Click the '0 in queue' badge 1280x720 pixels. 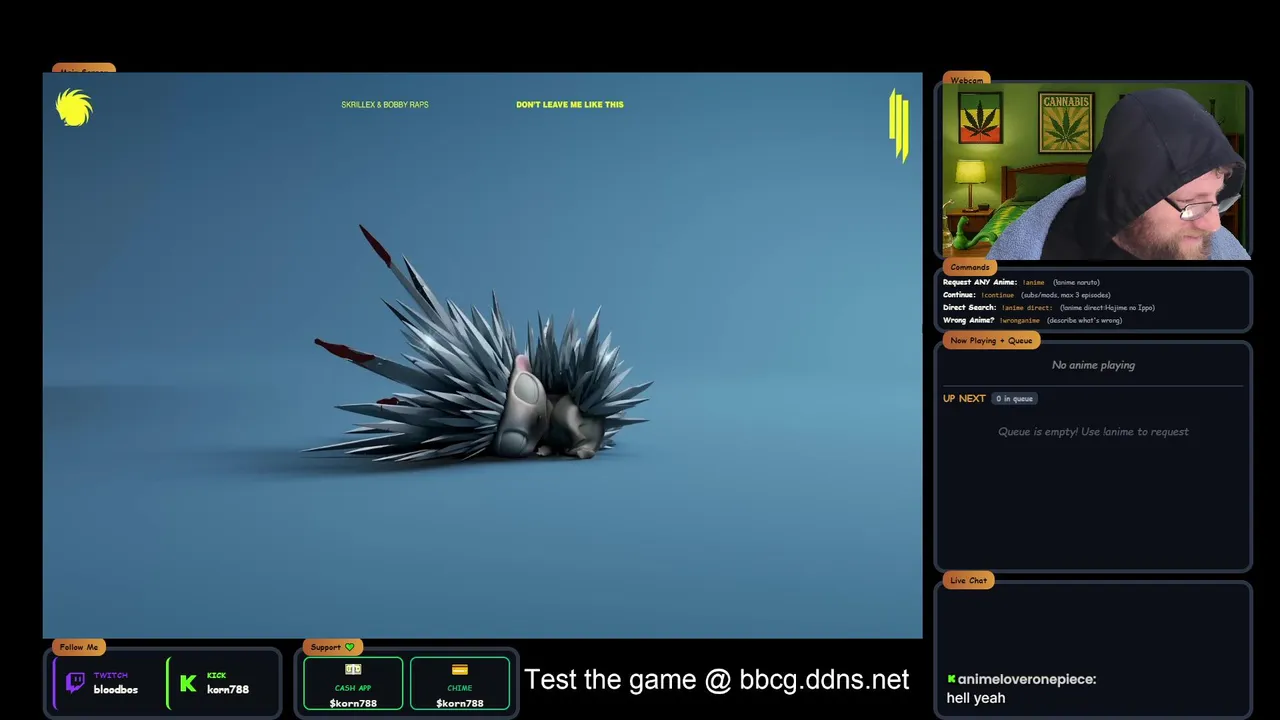[1014, 399]
